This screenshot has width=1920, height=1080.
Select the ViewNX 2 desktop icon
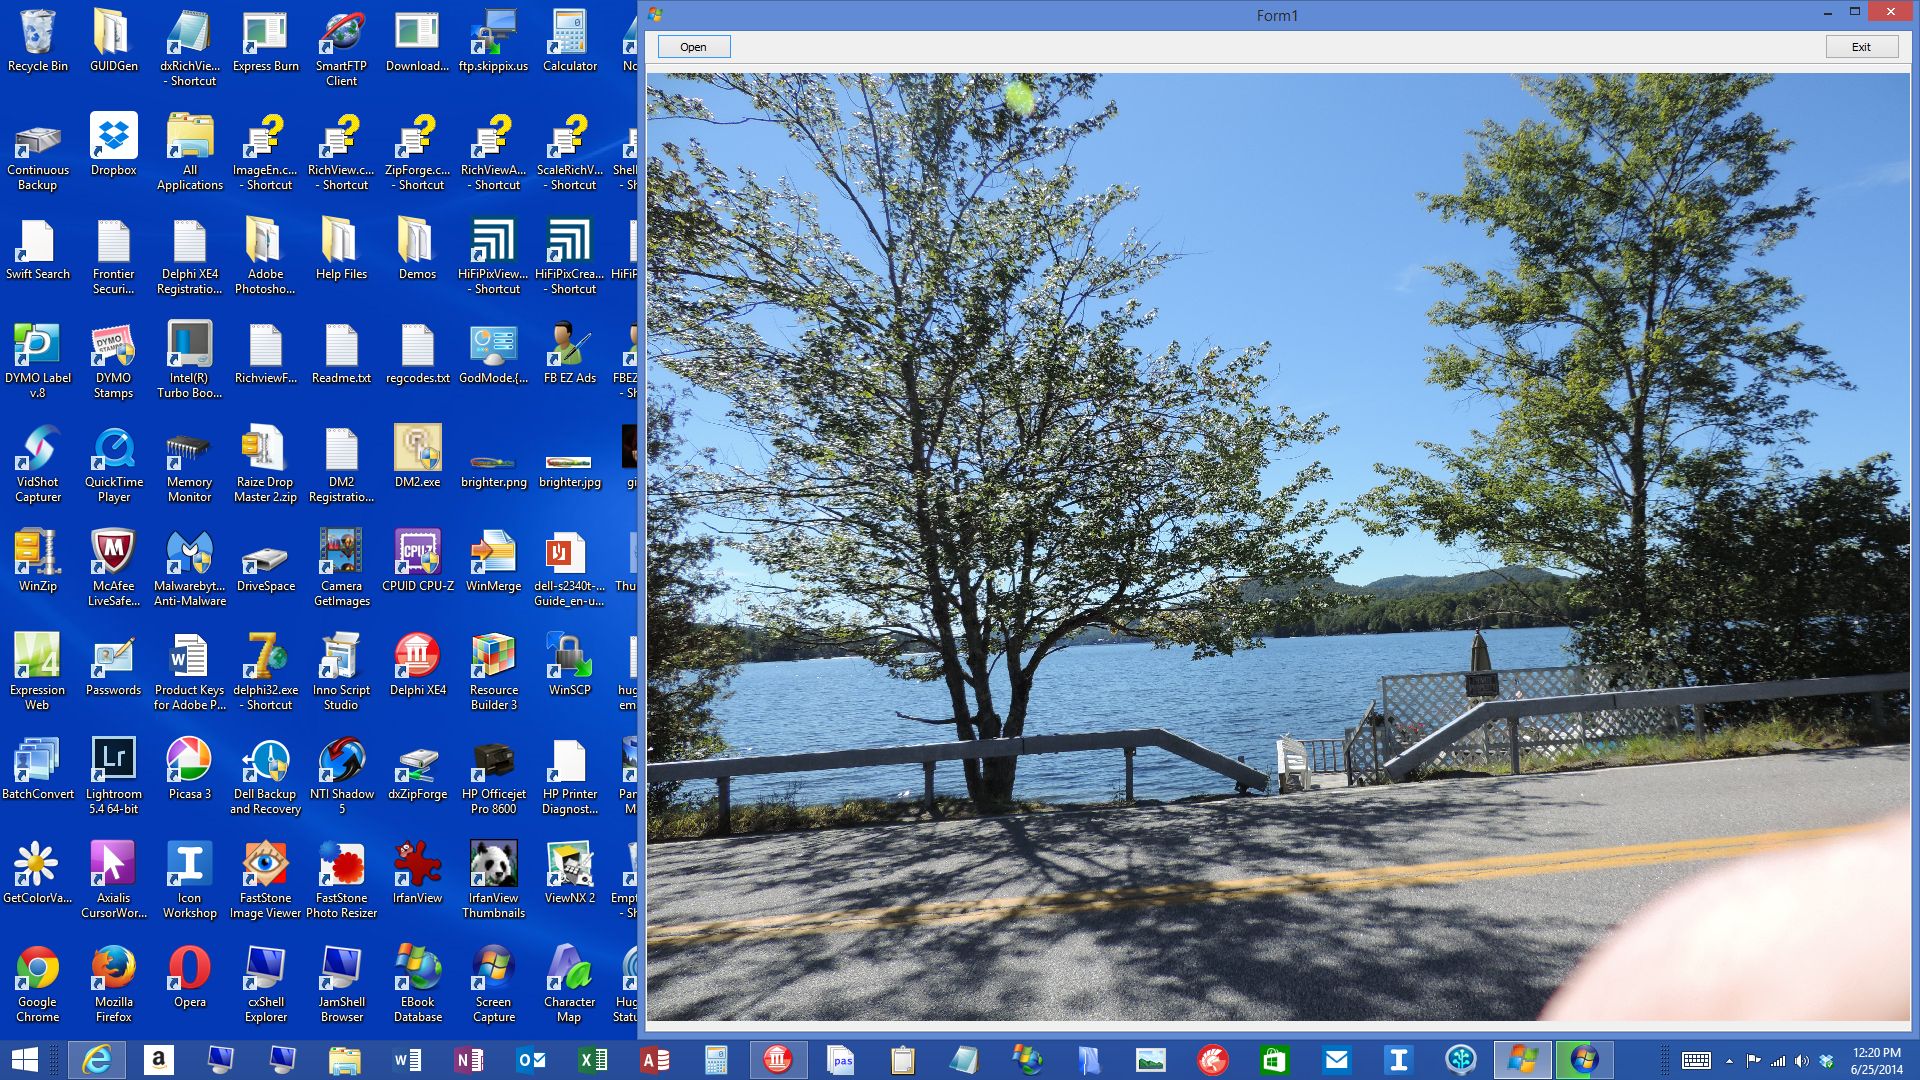(x=570, y=874)
